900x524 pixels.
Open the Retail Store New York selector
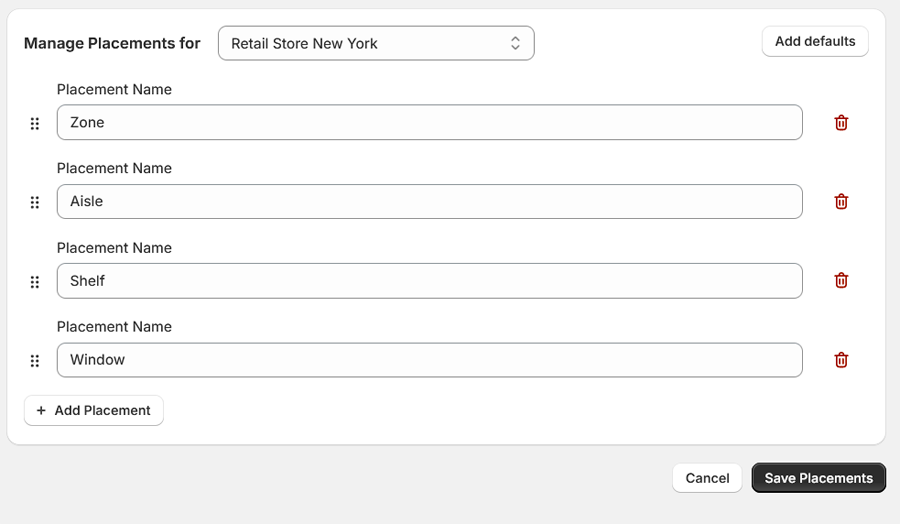pyautogui.click(x=376, y=43)
